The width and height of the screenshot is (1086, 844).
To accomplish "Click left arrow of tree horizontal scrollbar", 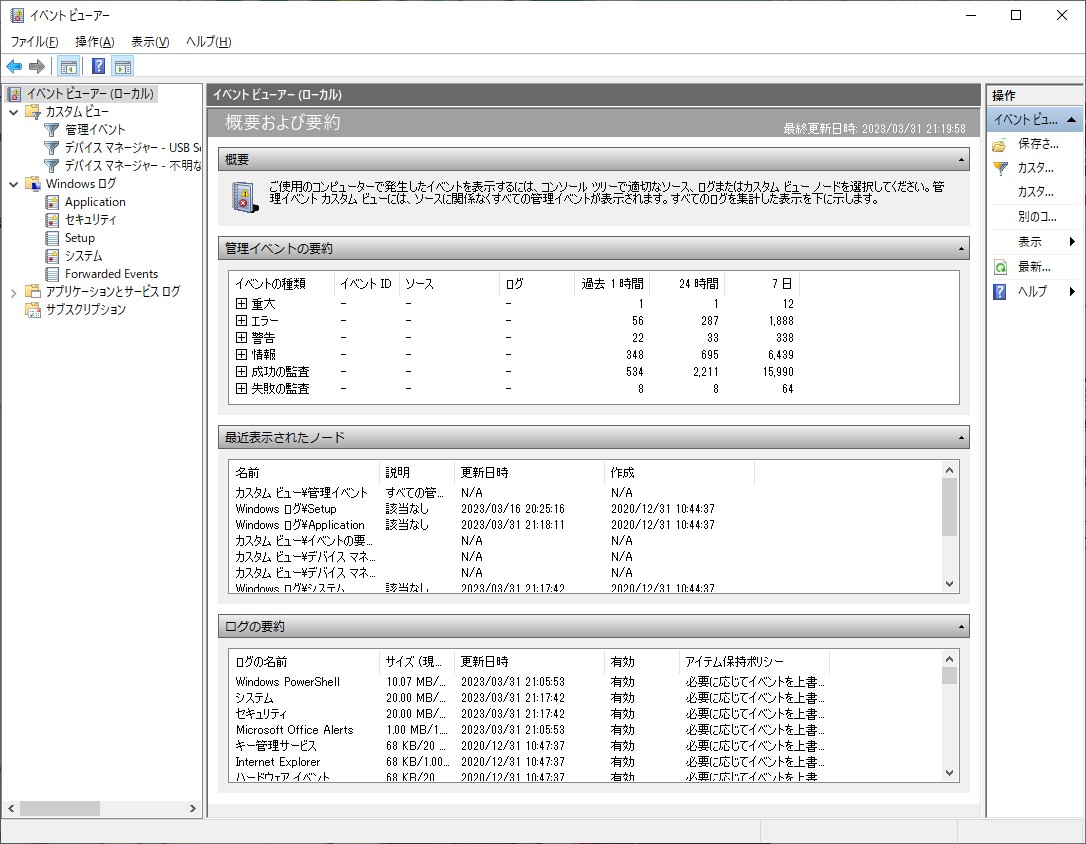I will [11, 808].
